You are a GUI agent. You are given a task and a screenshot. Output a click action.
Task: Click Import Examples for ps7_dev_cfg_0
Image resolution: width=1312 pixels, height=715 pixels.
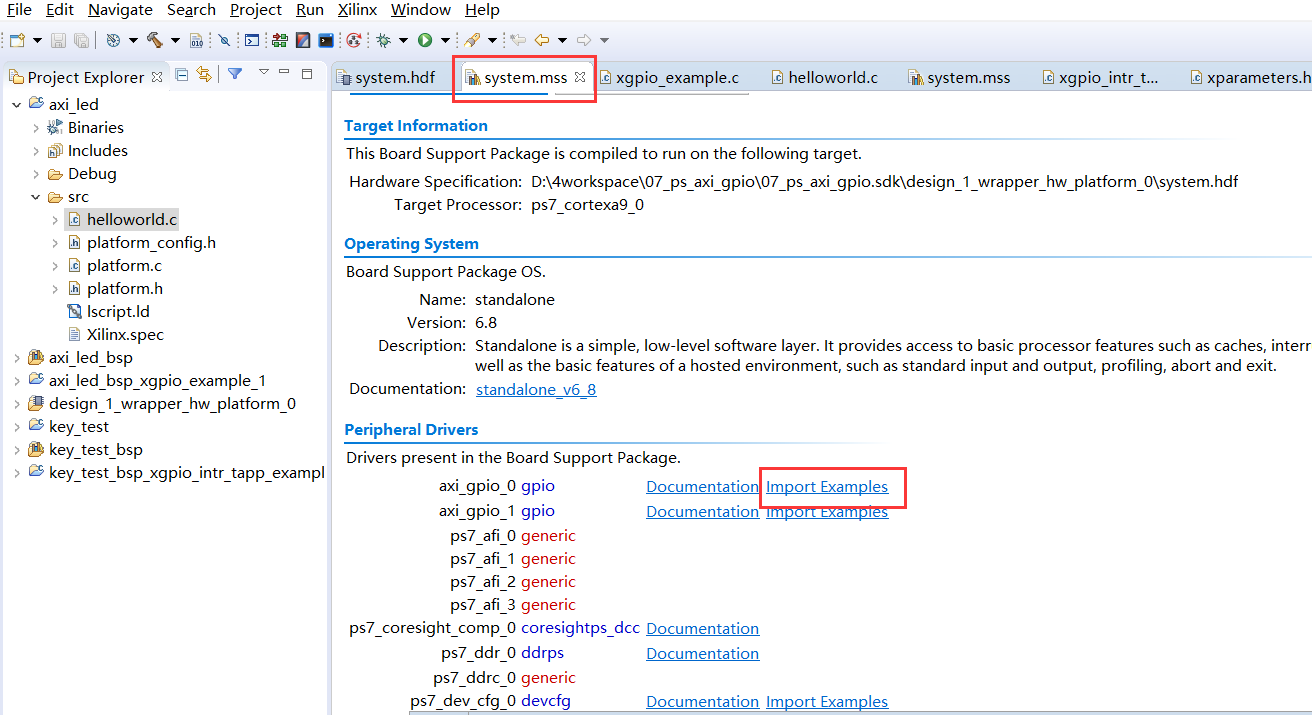coord(827,702)
